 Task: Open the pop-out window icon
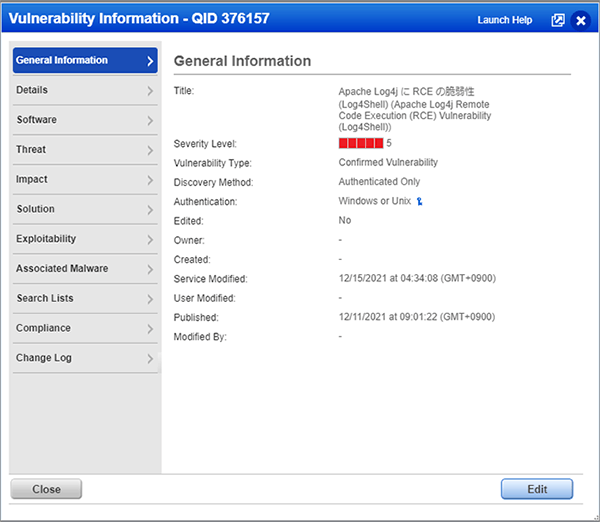[x=558, y=20]
